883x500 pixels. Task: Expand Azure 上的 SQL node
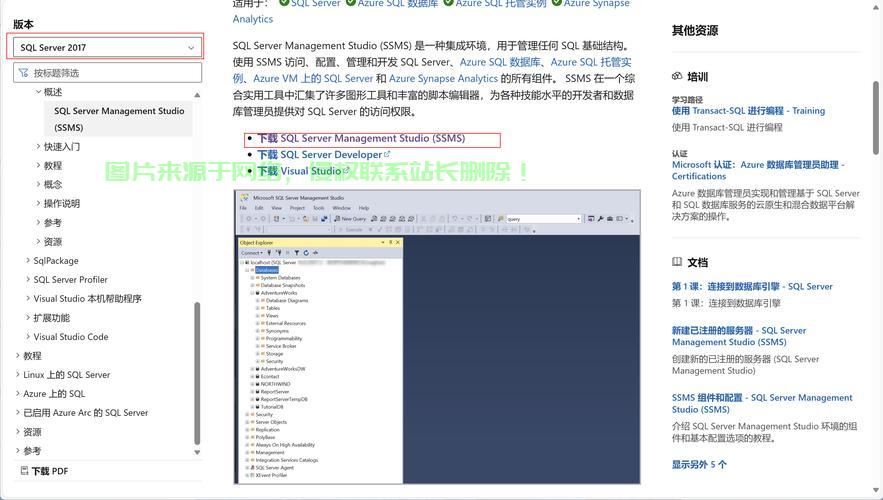coord(18,394)
